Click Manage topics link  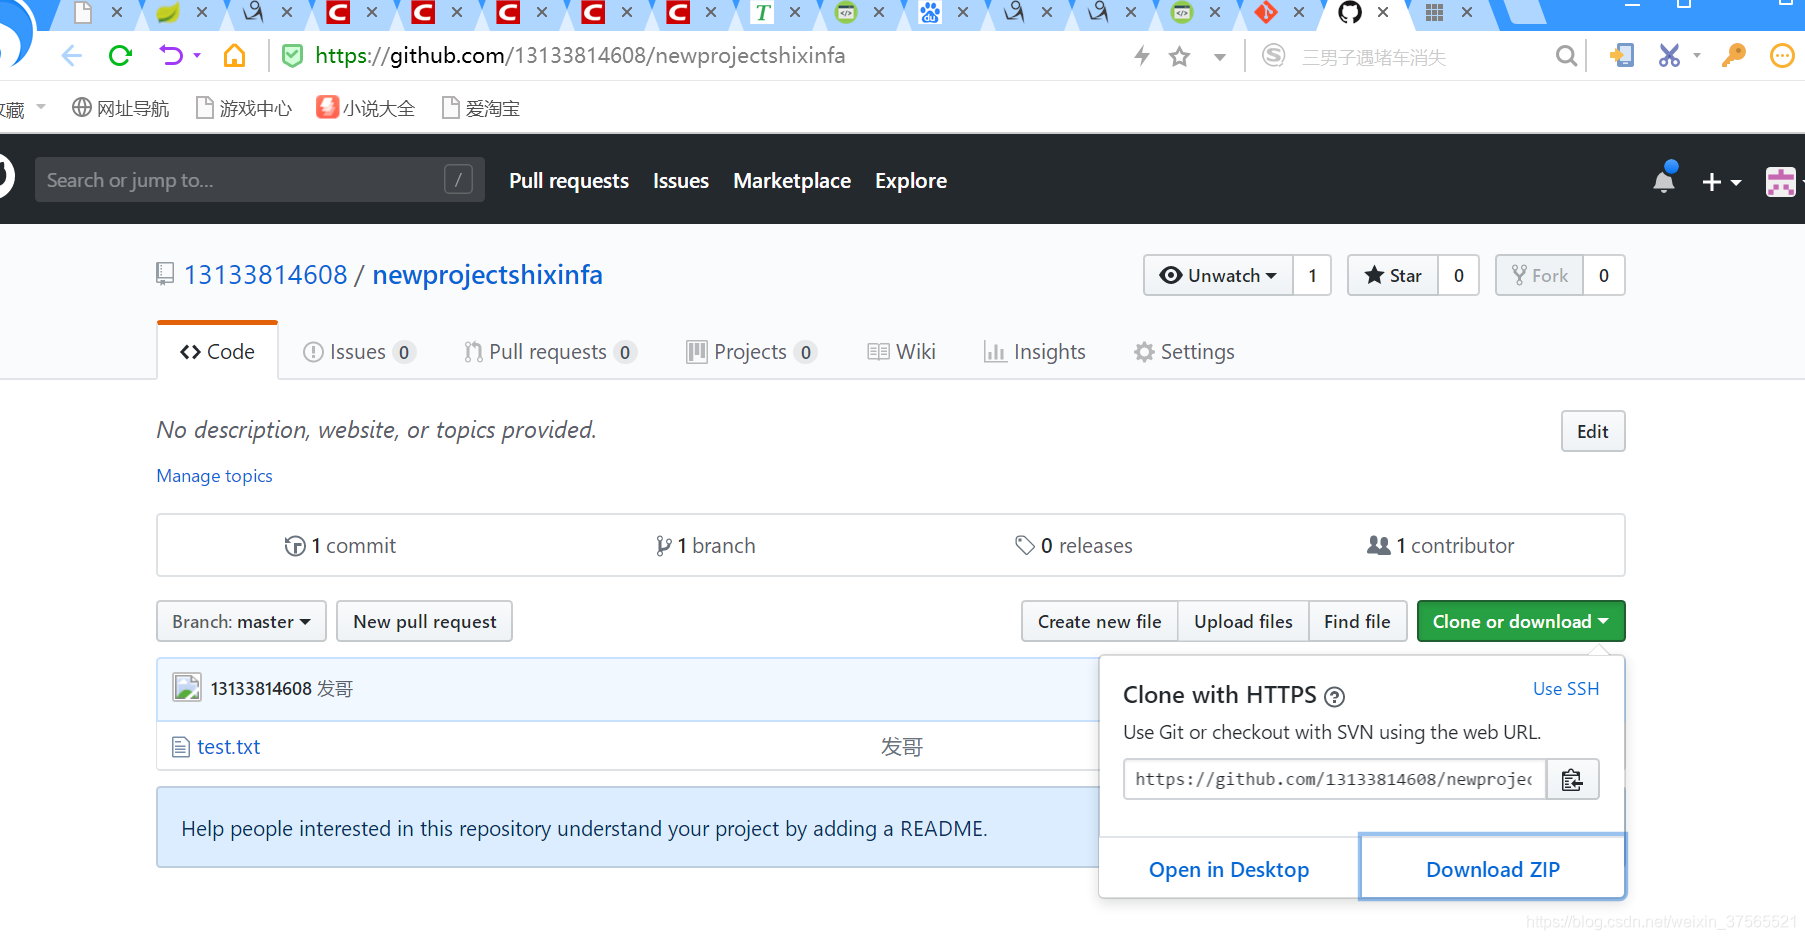click(214, 476)
